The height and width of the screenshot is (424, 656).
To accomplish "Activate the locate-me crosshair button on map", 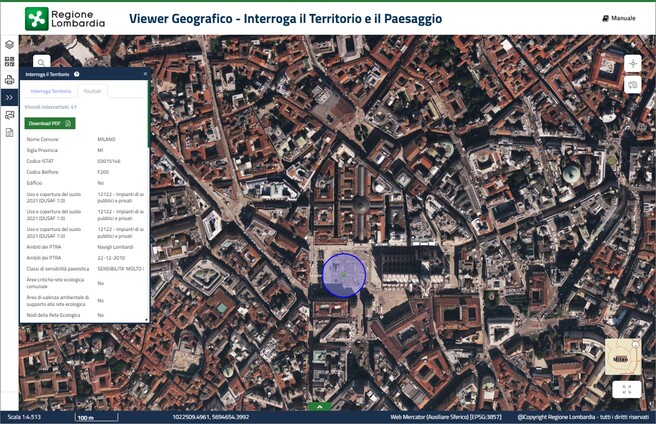I will (633, 64).
